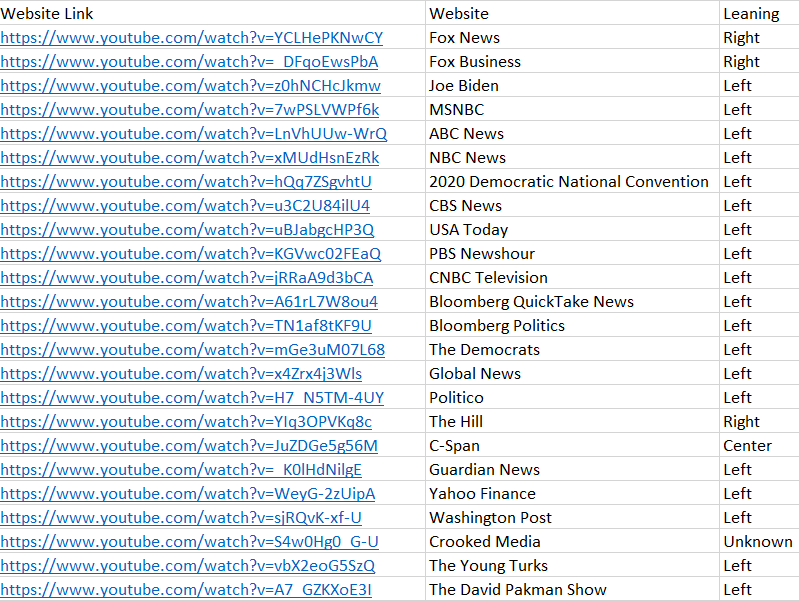Select the 'Website' column header cell
The height and width of the screenshot is (601, 800).
(572, 13)
